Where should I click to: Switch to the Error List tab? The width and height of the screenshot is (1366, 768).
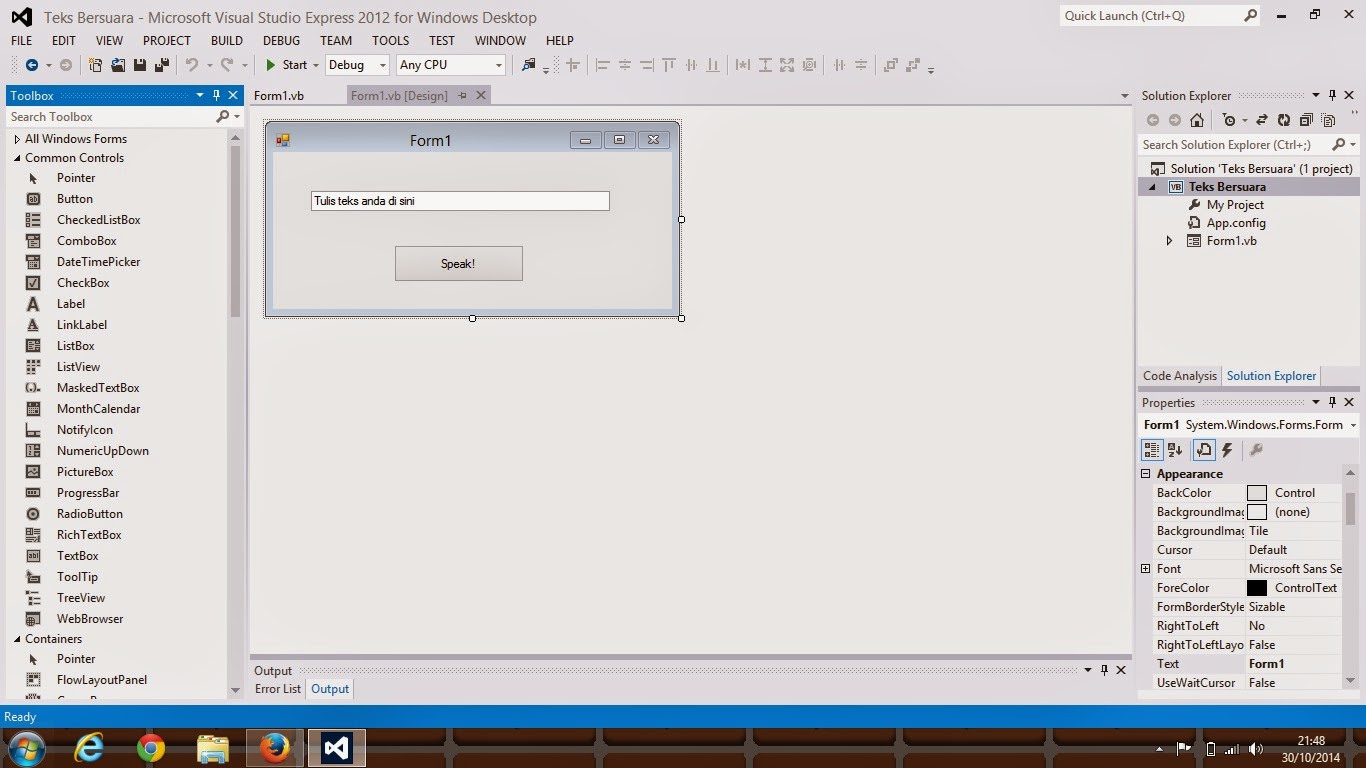click(278, 689)
